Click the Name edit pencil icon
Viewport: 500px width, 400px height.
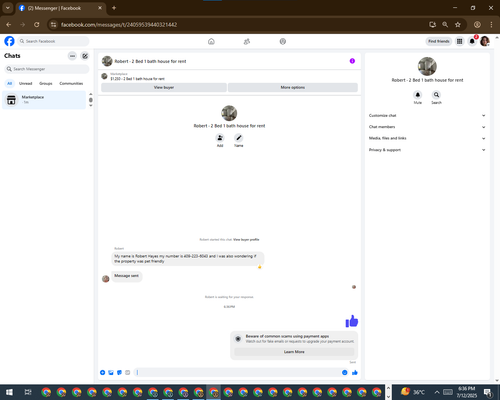(x=239, y=138)
